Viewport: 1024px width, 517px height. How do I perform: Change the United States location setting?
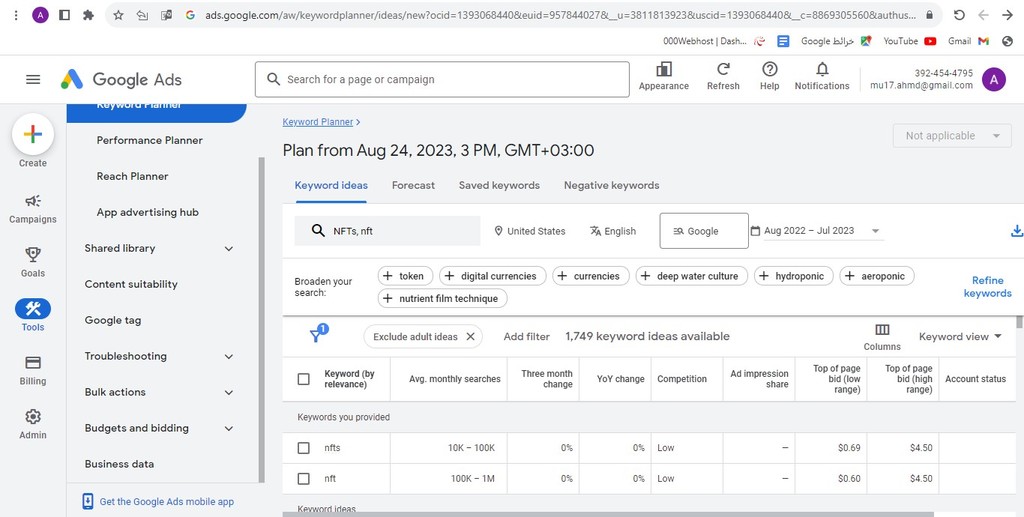pos(530,231)
